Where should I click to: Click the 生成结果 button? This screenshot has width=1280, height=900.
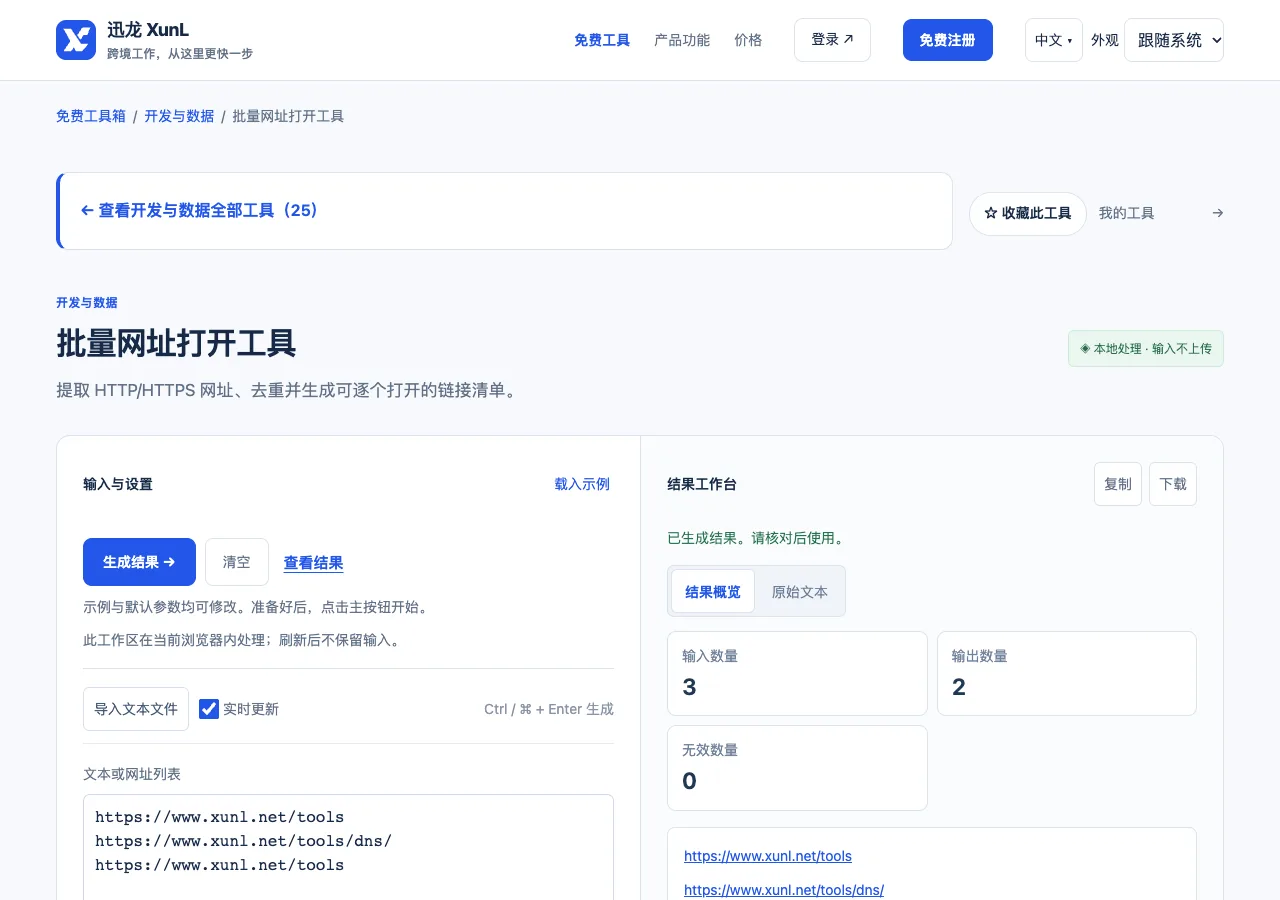pos(139,562)
